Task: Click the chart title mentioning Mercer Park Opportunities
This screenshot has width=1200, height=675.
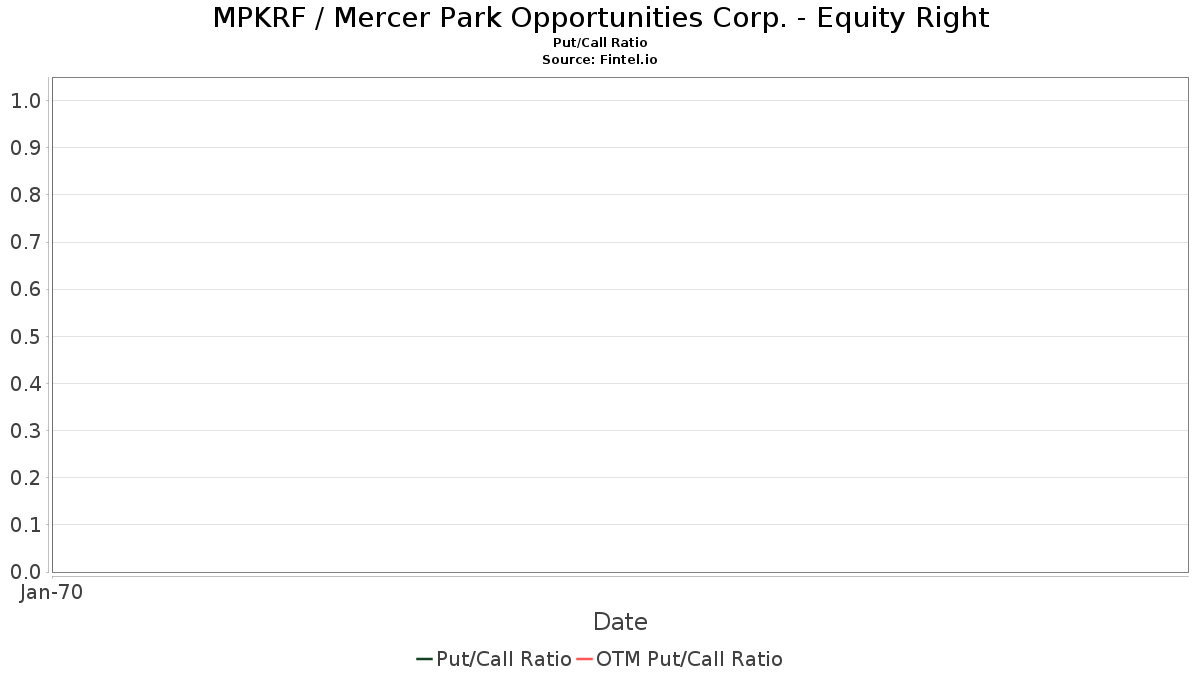Action: (600, 18)
